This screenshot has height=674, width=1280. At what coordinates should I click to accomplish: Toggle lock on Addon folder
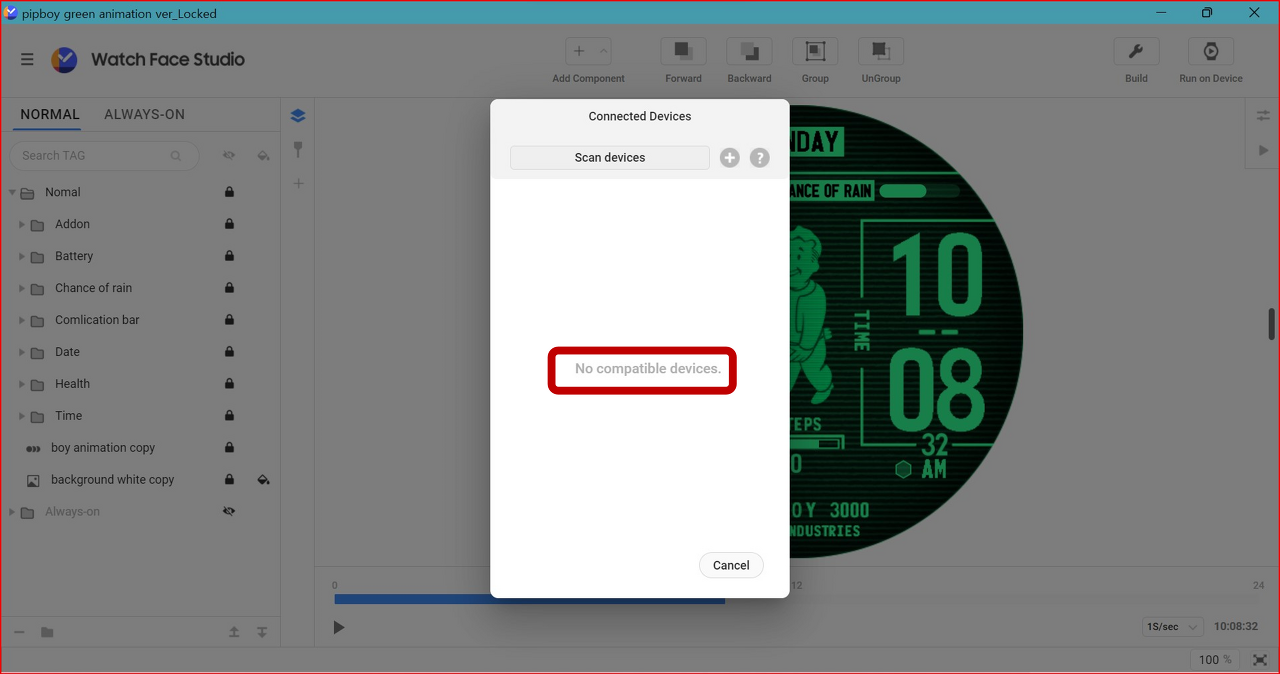point(229,224)
